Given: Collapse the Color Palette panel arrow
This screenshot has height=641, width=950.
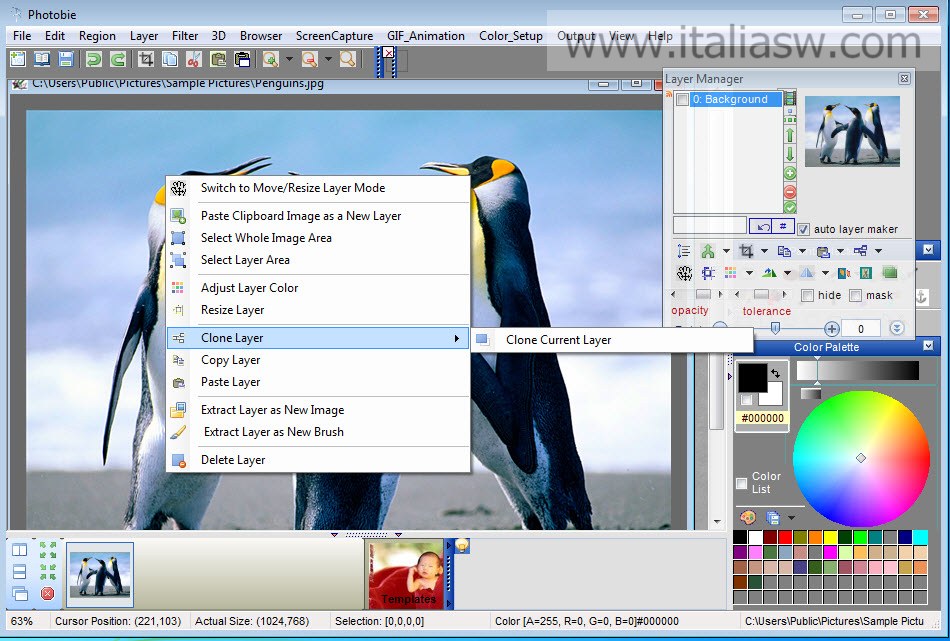Looking at the screenshot, I should (x=928, y=346).
